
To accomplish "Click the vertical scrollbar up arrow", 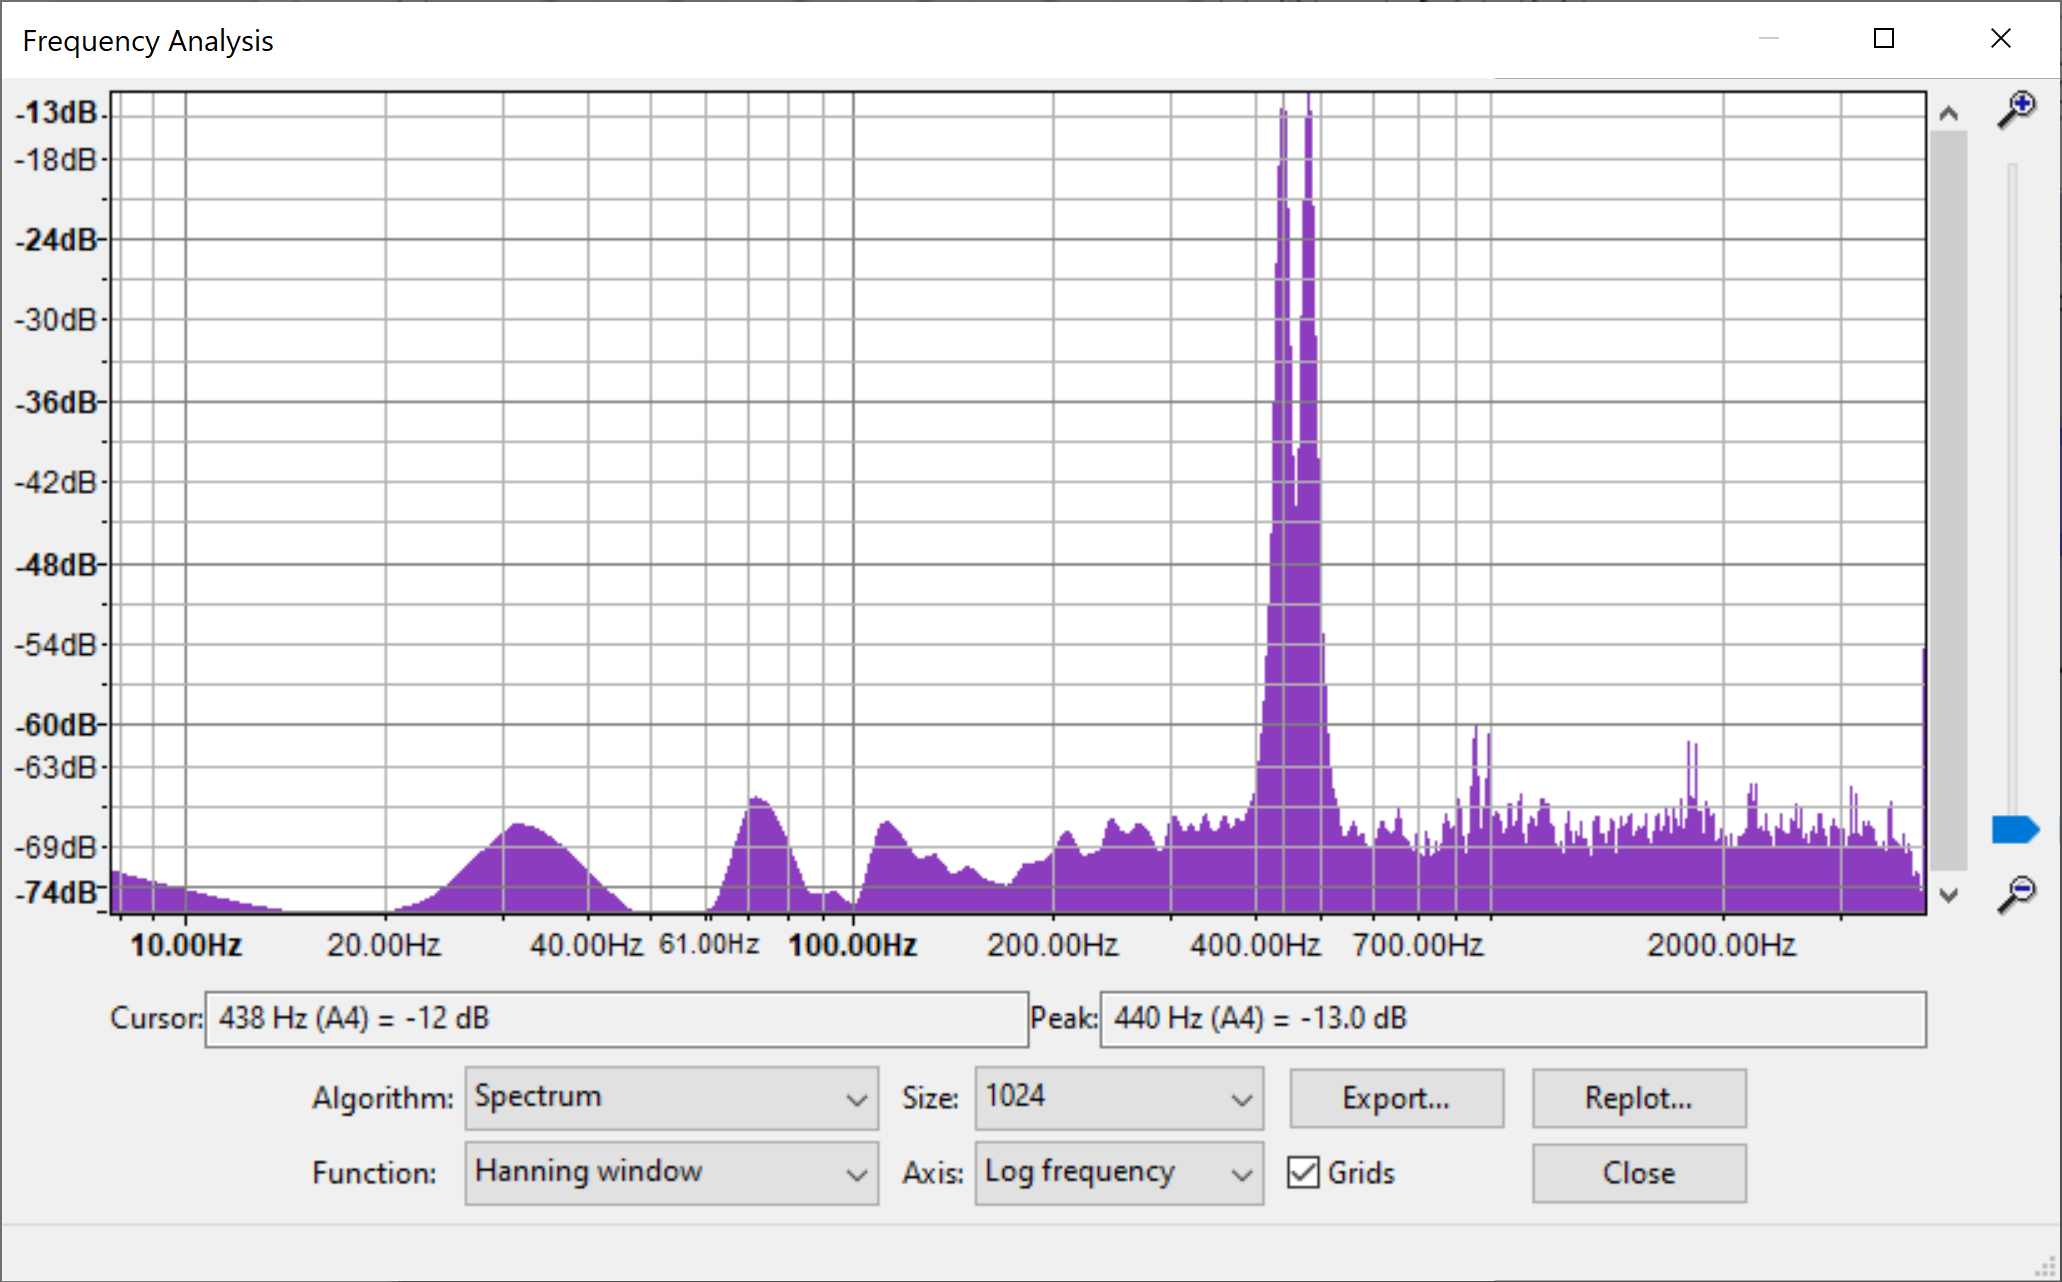I will 1948,113.
